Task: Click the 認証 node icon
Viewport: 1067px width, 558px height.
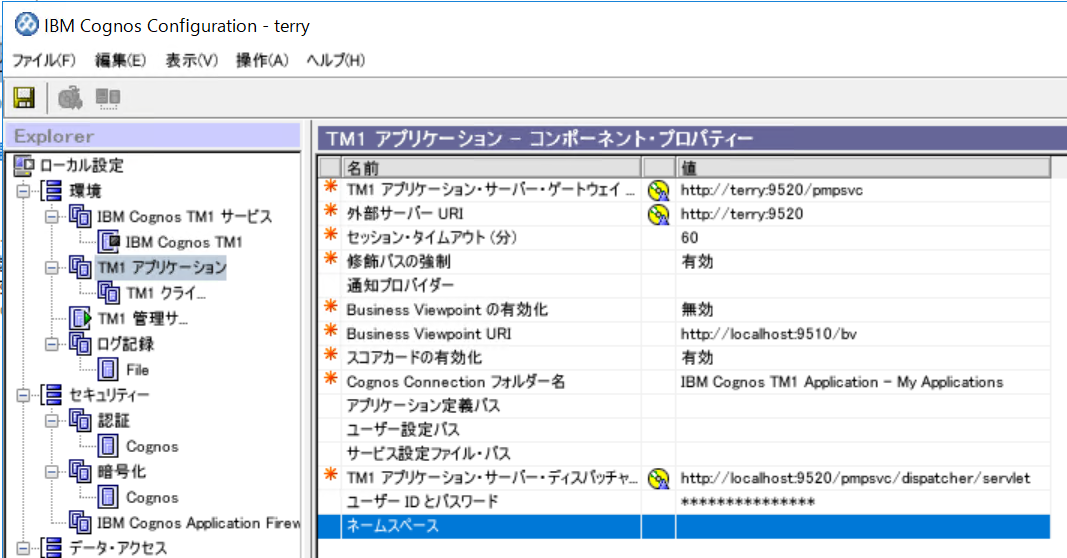Action: (x=80, y=421)
